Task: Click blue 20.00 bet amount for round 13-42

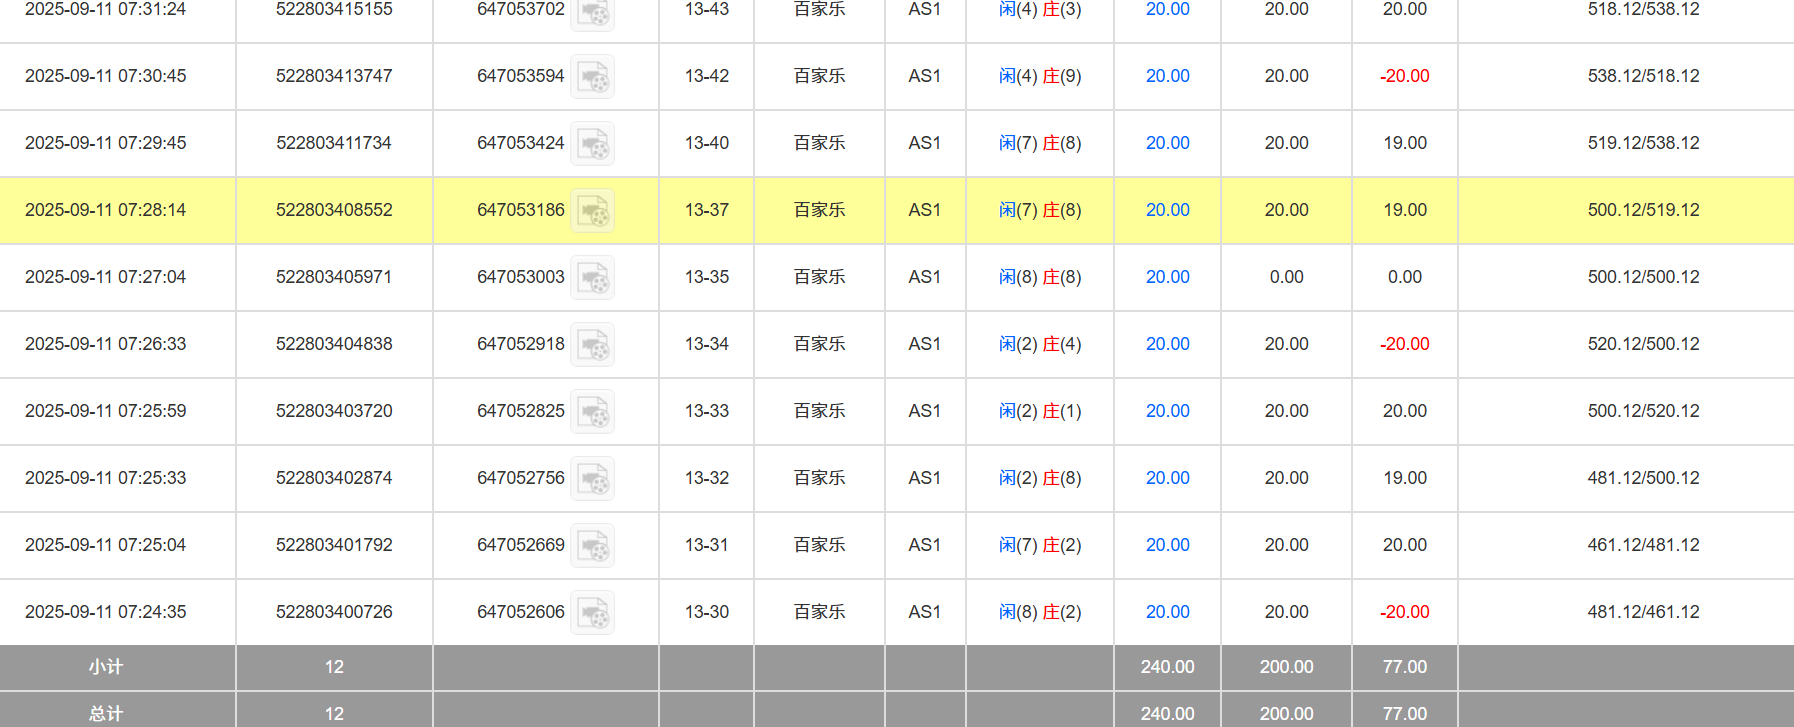Action: click(x=1167, y=76)
